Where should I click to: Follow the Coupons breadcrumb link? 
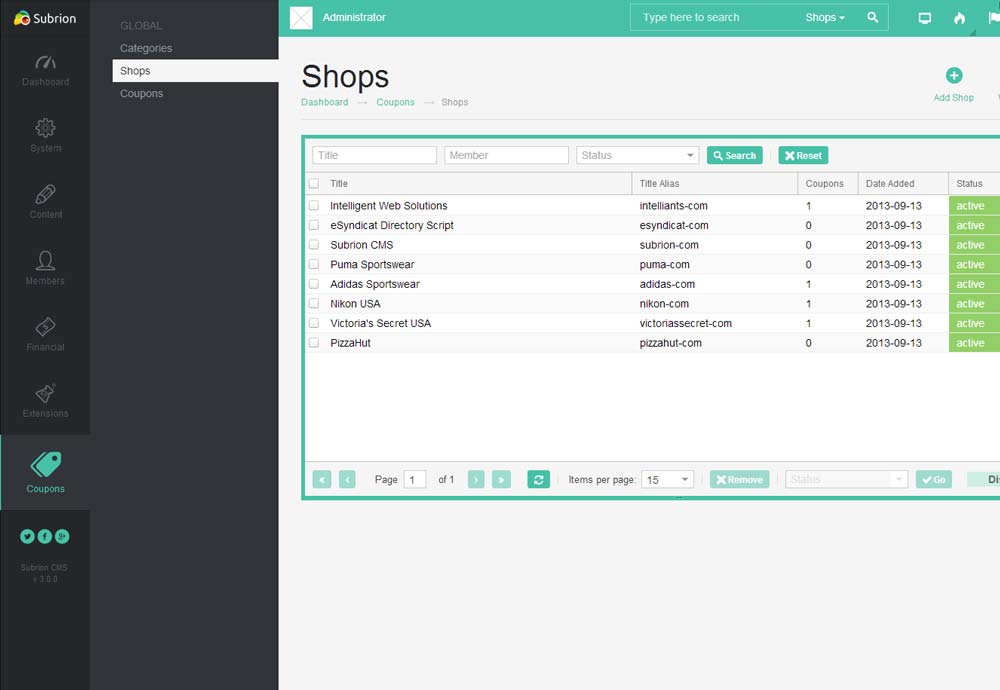click(395, 102)
